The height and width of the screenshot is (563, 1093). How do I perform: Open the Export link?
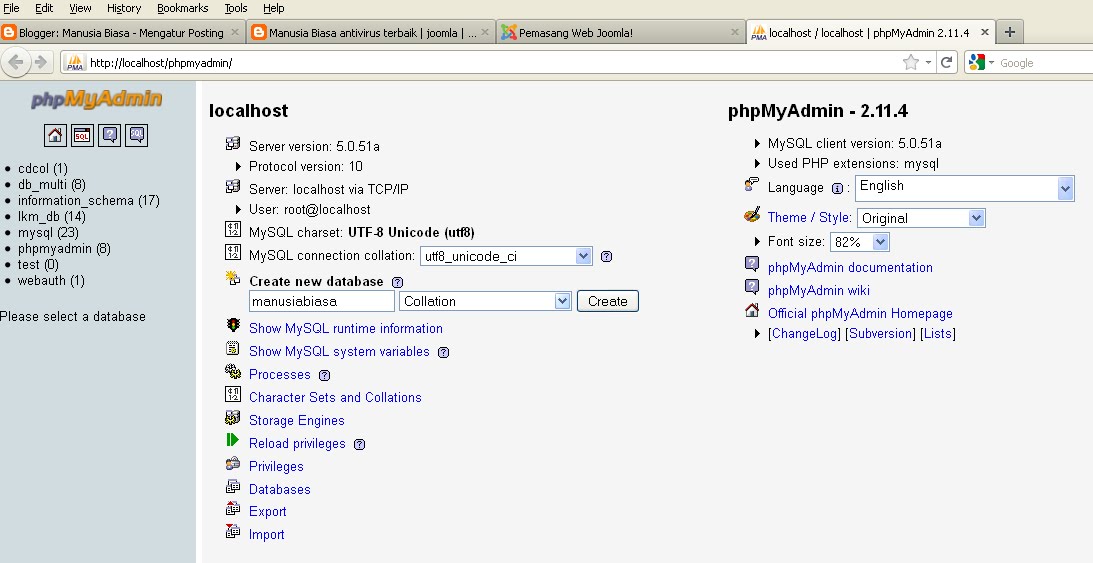click(x=268, y=511)
